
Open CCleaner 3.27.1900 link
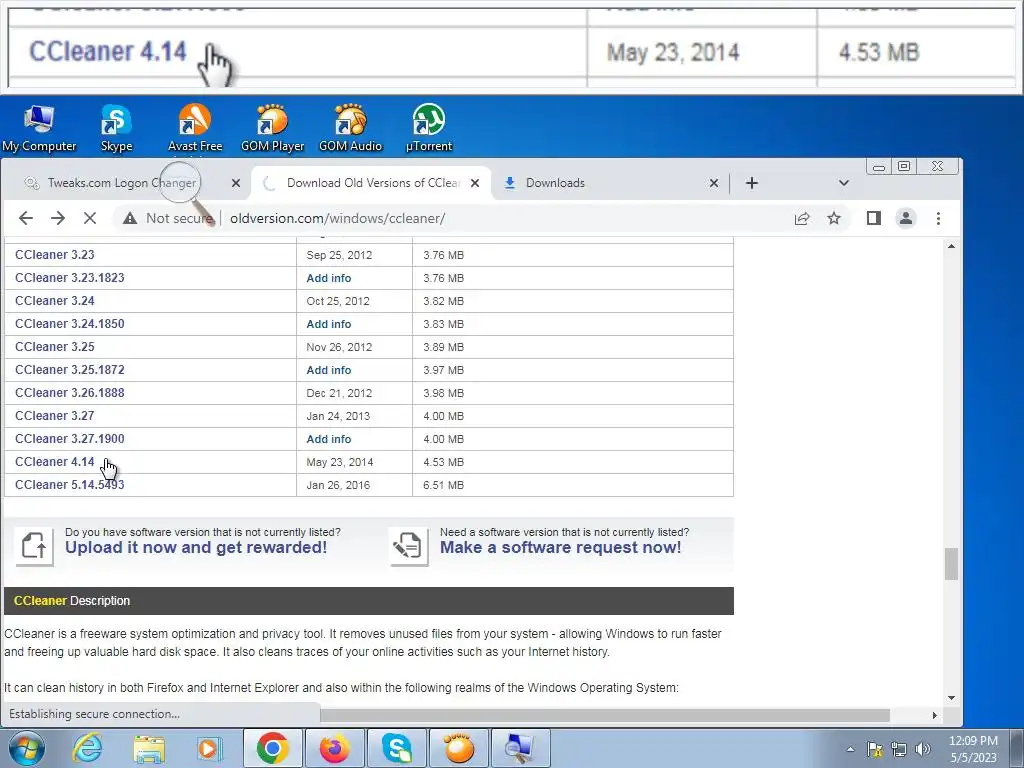tap(70, 438)
